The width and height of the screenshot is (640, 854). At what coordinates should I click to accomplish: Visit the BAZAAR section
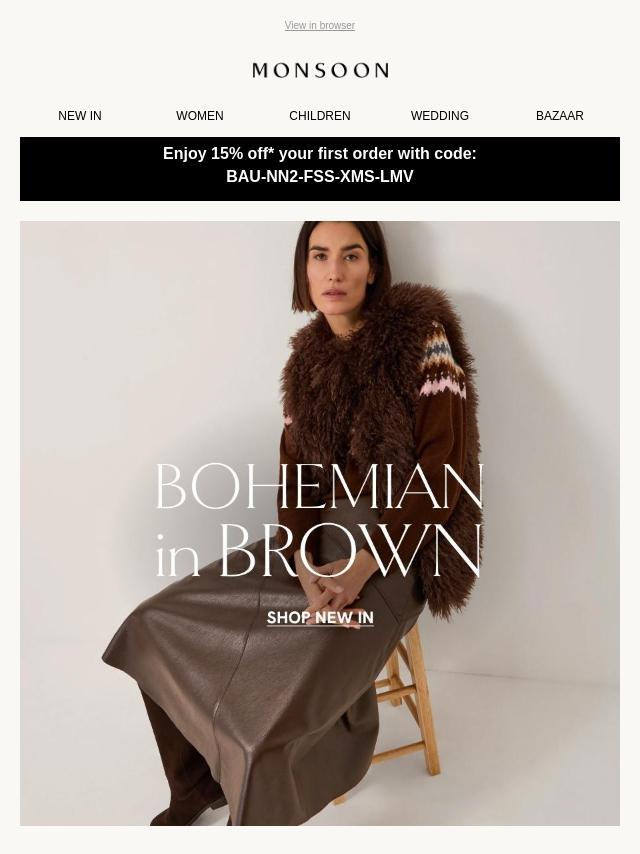(559, 116)
